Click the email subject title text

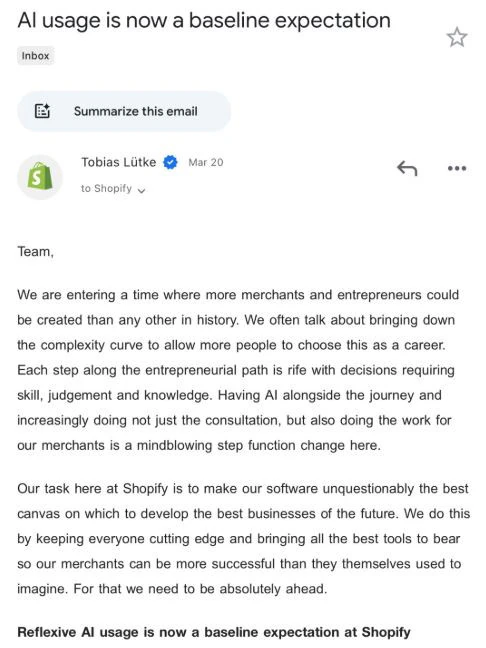pyautogui.click(x=204, y=21)
